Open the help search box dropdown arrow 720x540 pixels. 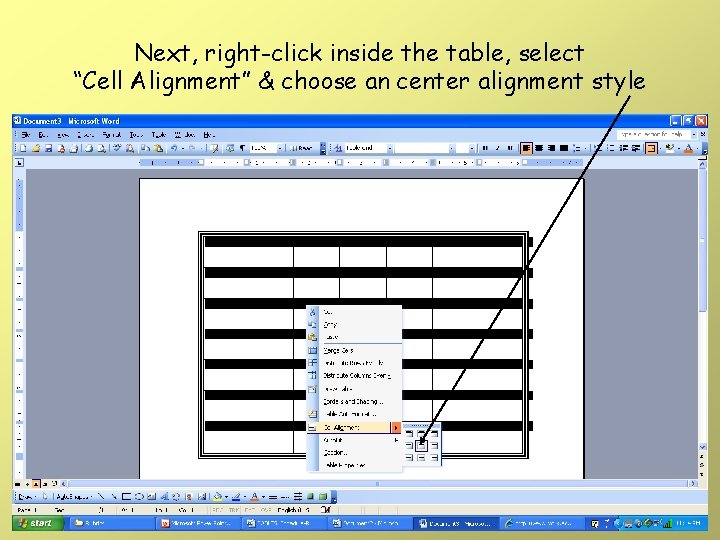click(694, 134)
